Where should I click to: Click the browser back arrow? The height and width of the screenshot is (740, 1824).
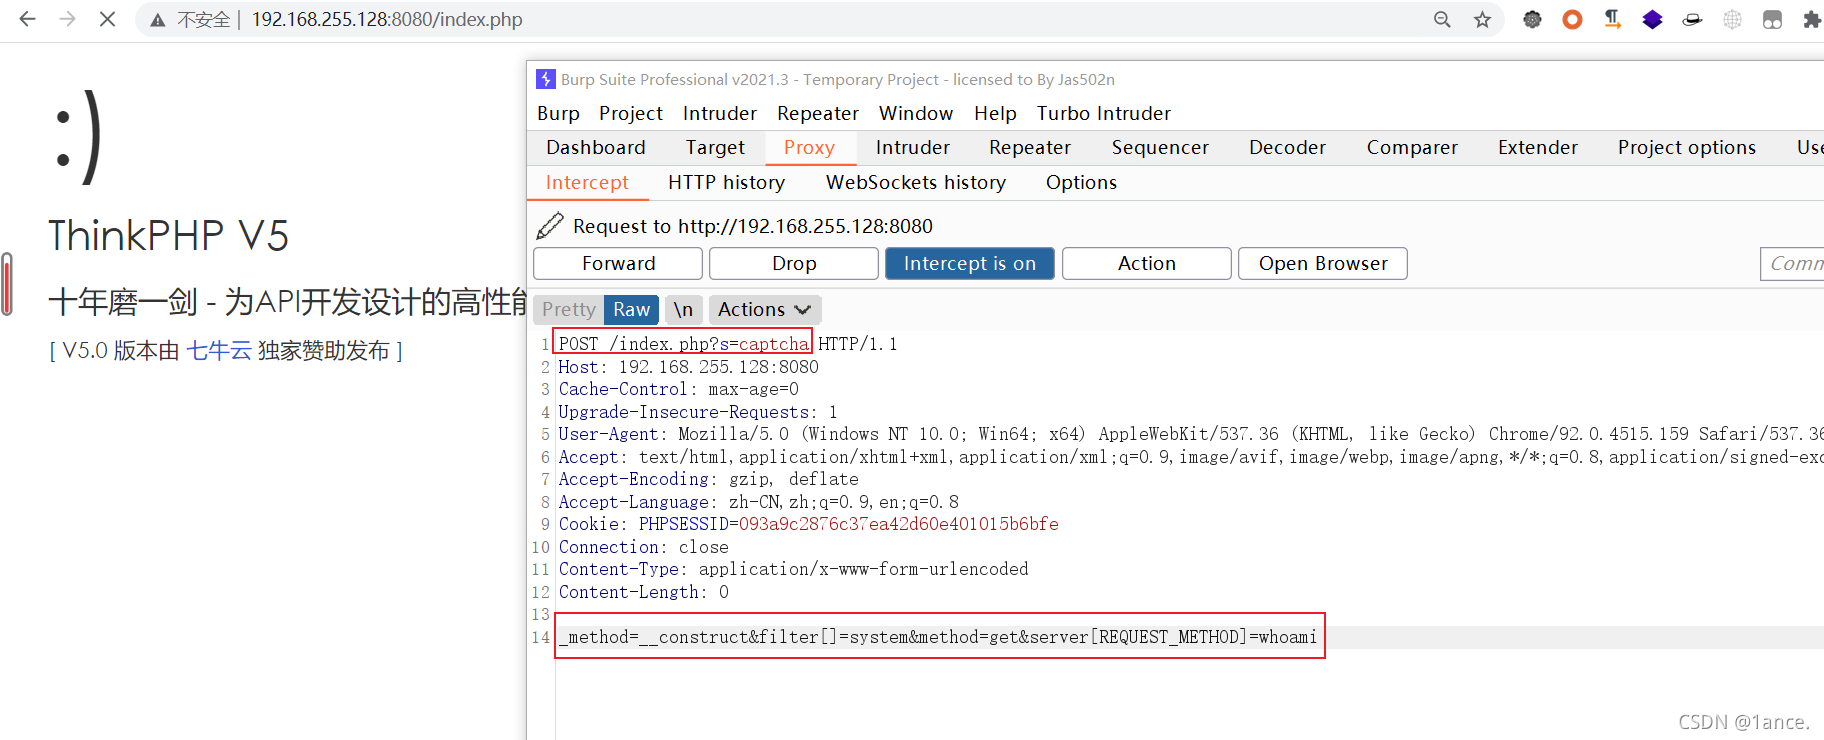(27, 19)
